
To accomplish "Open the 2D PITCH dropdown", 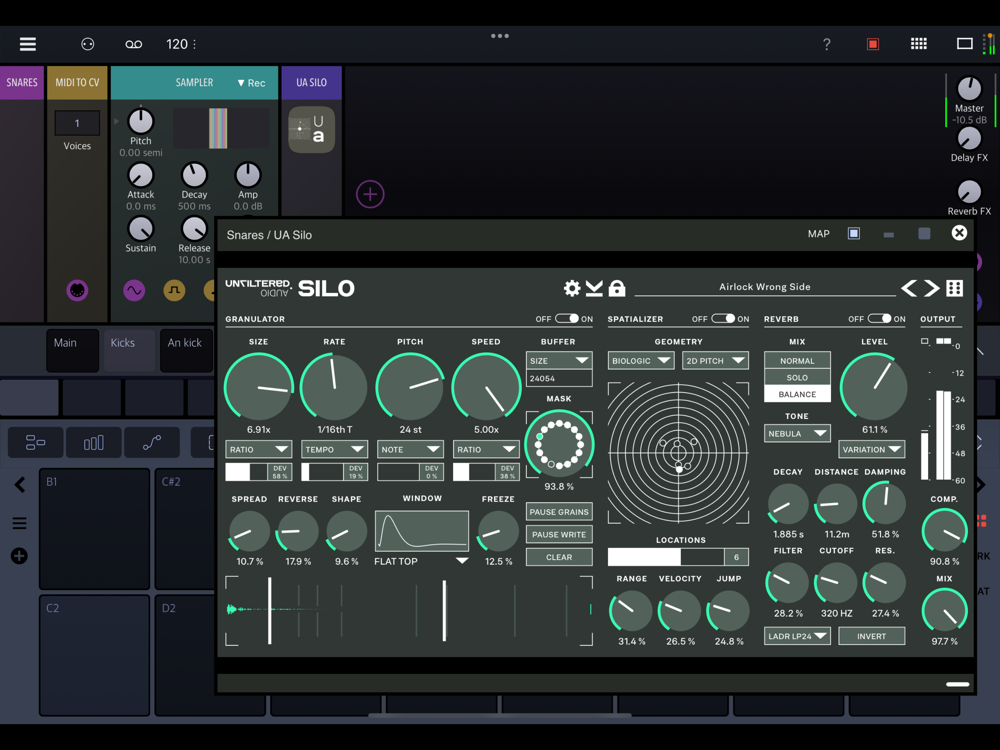I will [715, 360].
